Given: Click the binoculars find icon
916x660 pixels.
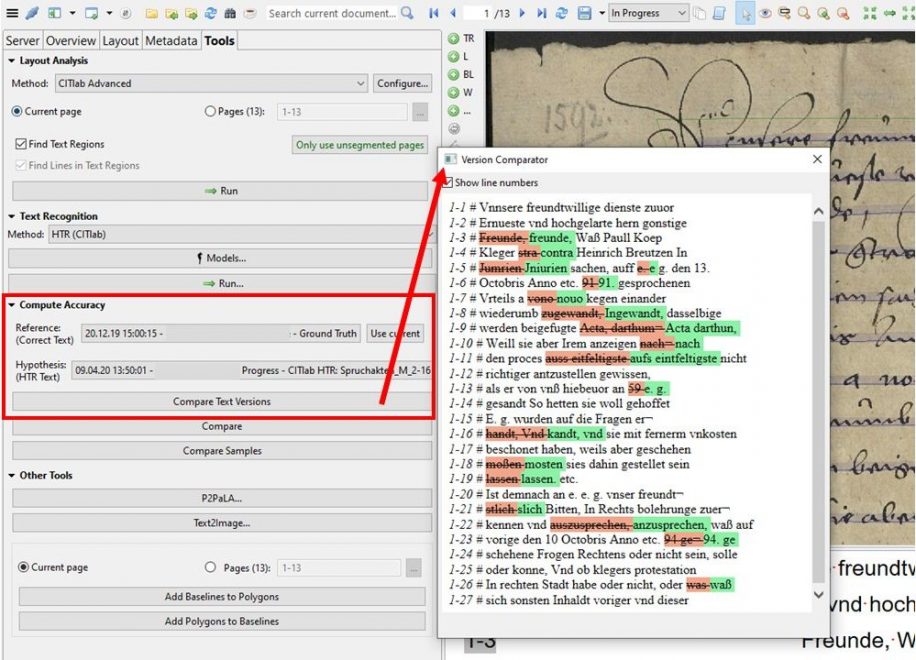Looking at the screenshot, I should [231, 13].
